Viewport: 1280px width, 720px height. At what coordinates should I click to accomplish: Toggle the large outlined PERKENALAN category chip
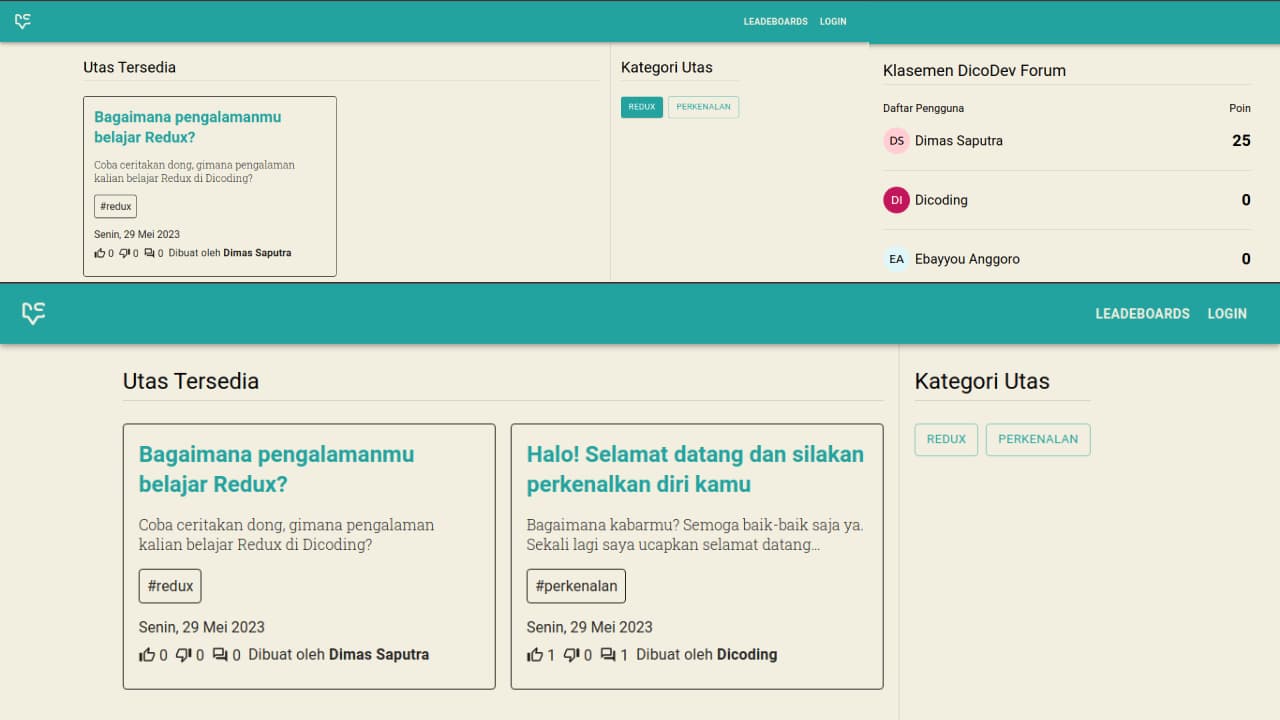point(1038,439)
